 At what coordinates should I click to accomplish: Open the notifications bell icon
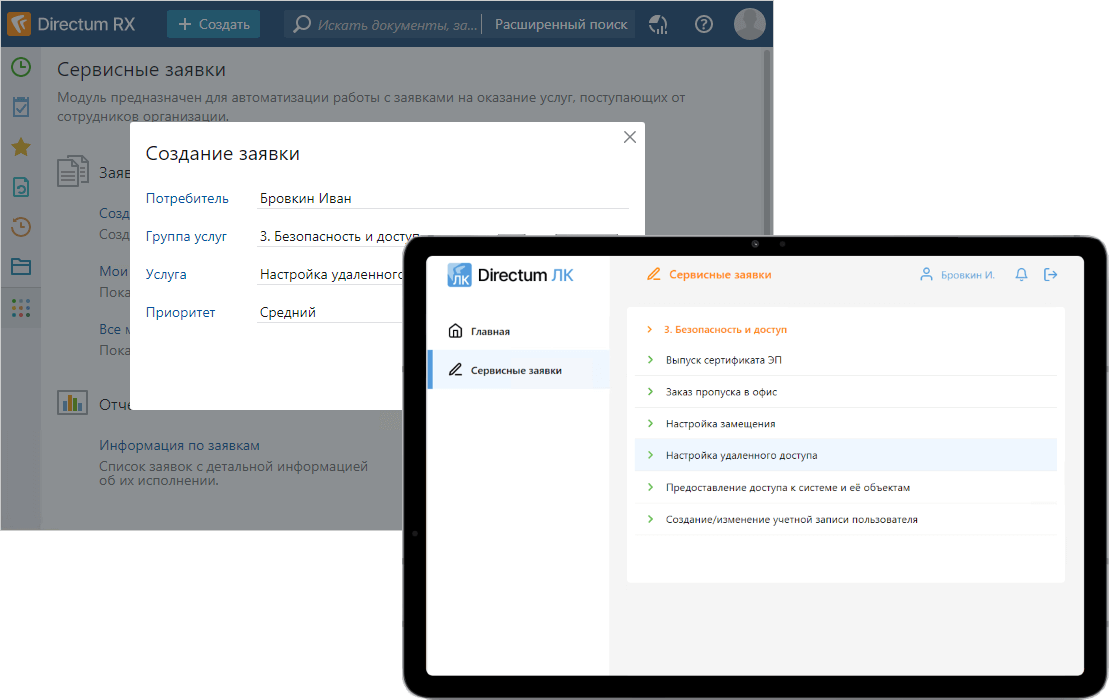(1021, 274)
